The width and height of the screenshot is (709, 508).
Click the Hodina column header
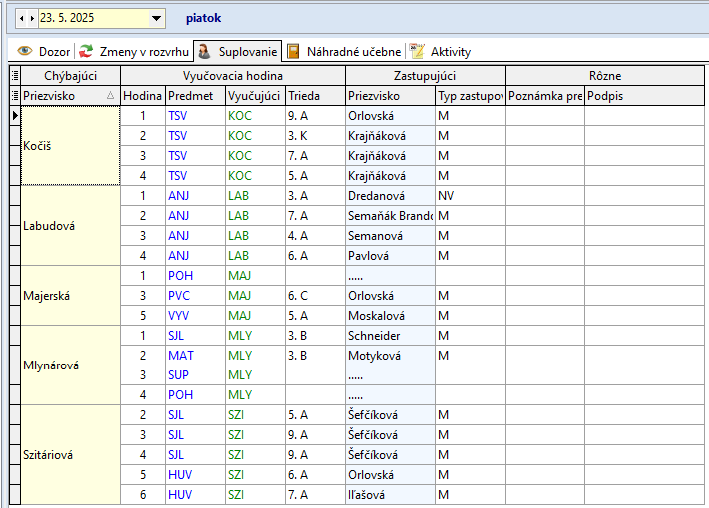tap(142, 95)
